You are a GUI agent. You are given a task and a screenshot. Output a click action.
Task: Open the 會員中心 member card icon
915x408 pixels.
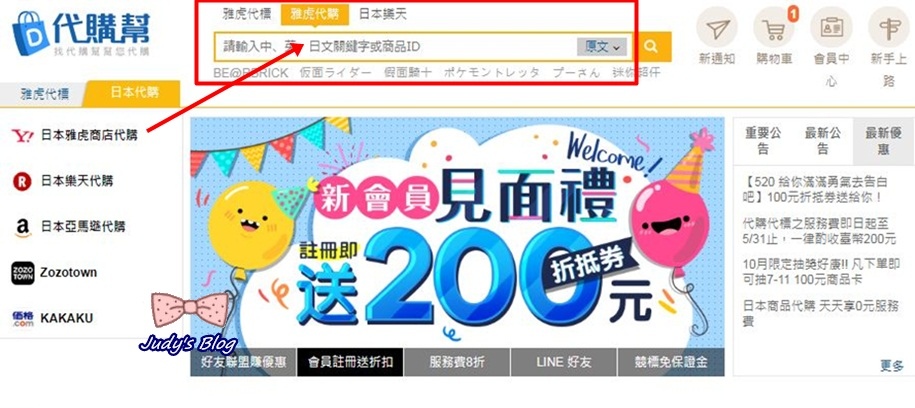click(x=831, y=28)
